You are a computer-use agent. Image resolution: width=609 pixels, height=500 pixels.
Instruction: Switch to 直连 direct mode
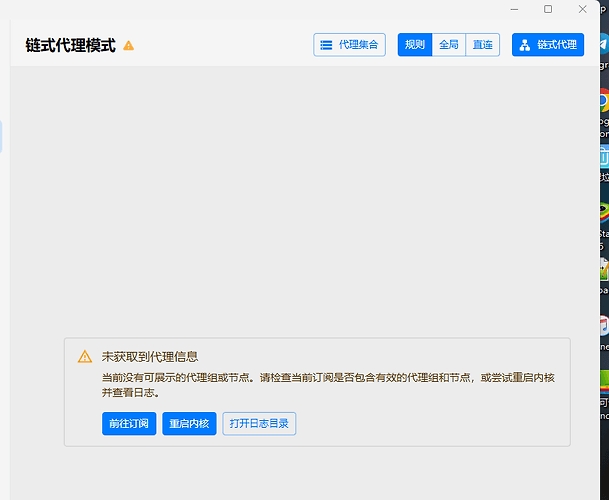tap(482, 45)
